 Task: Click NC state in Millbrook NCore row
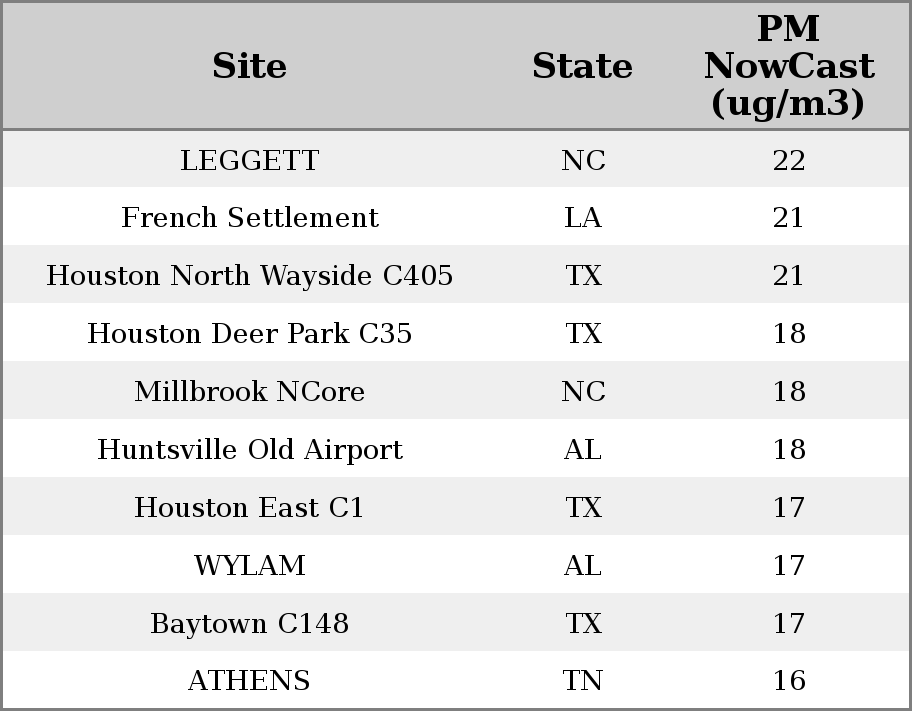[x=582, y=392]
